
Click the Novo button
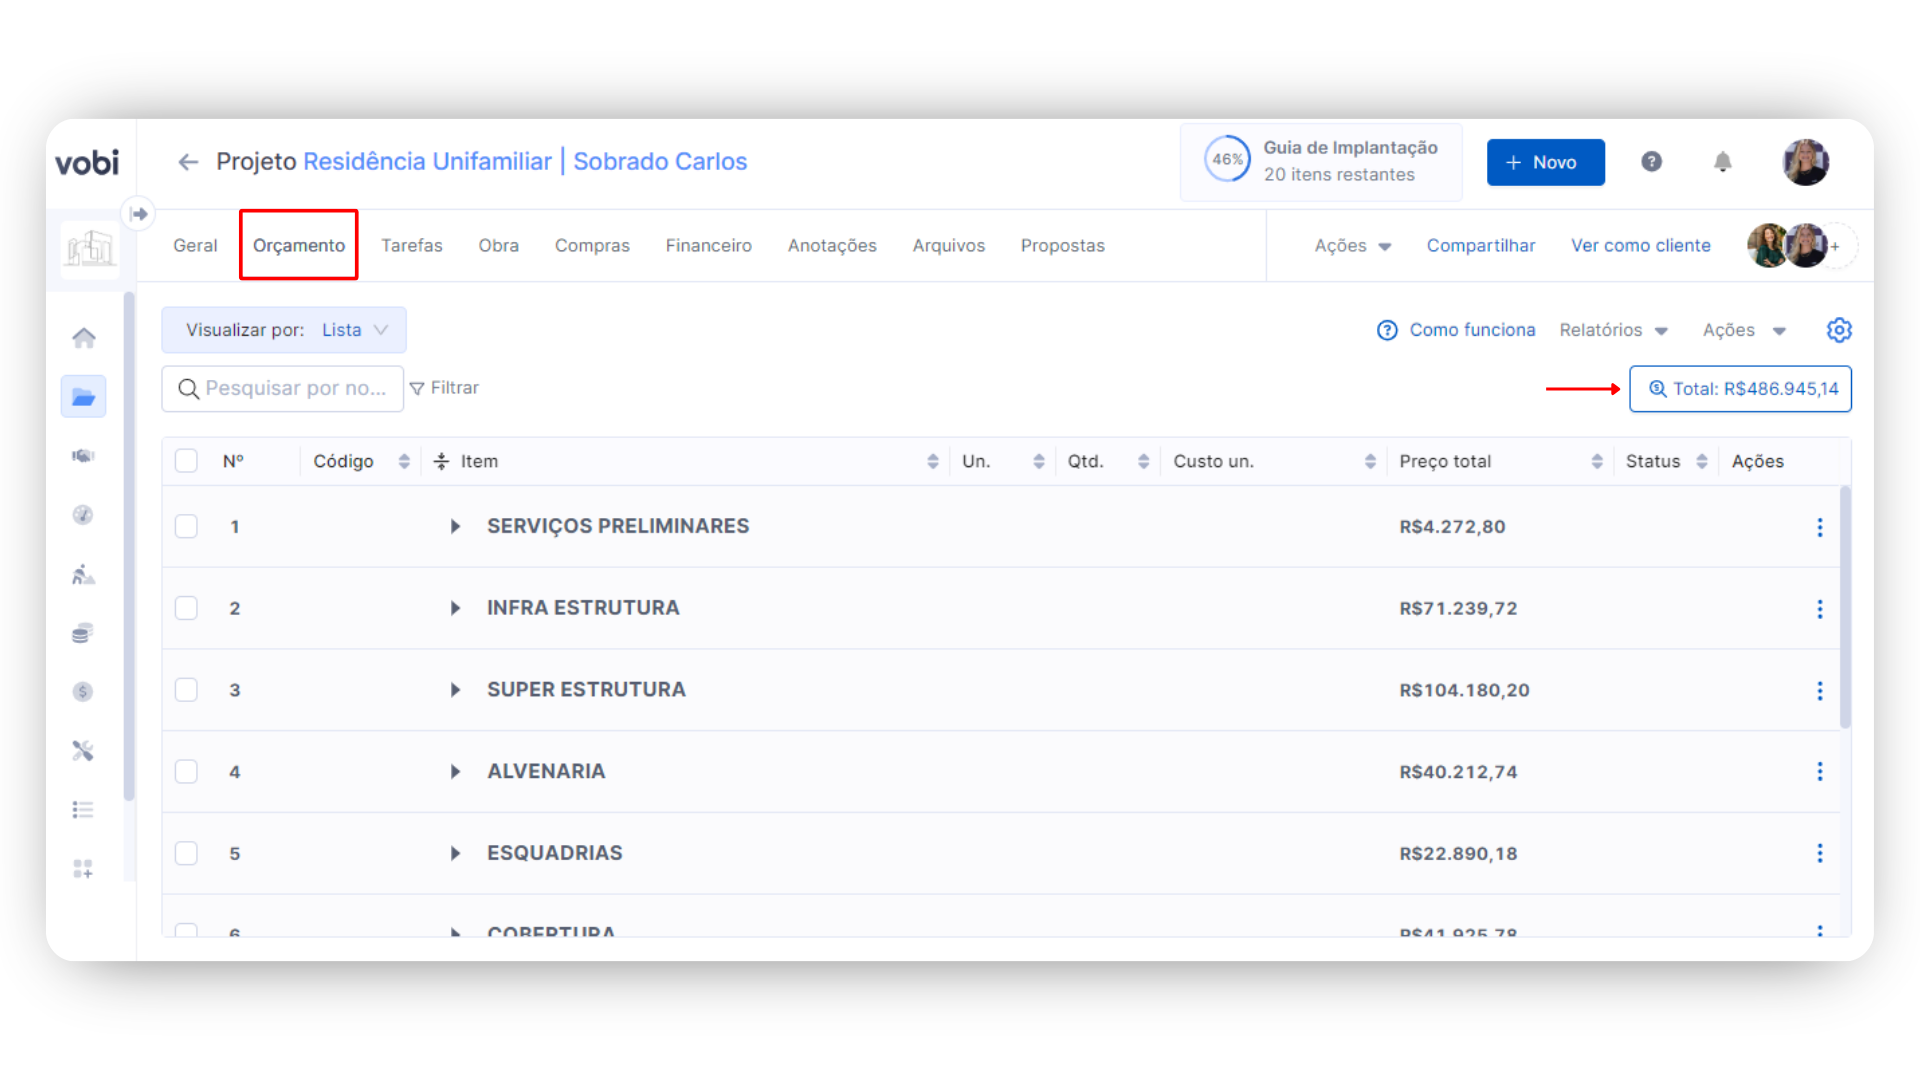click(1545, 162)
